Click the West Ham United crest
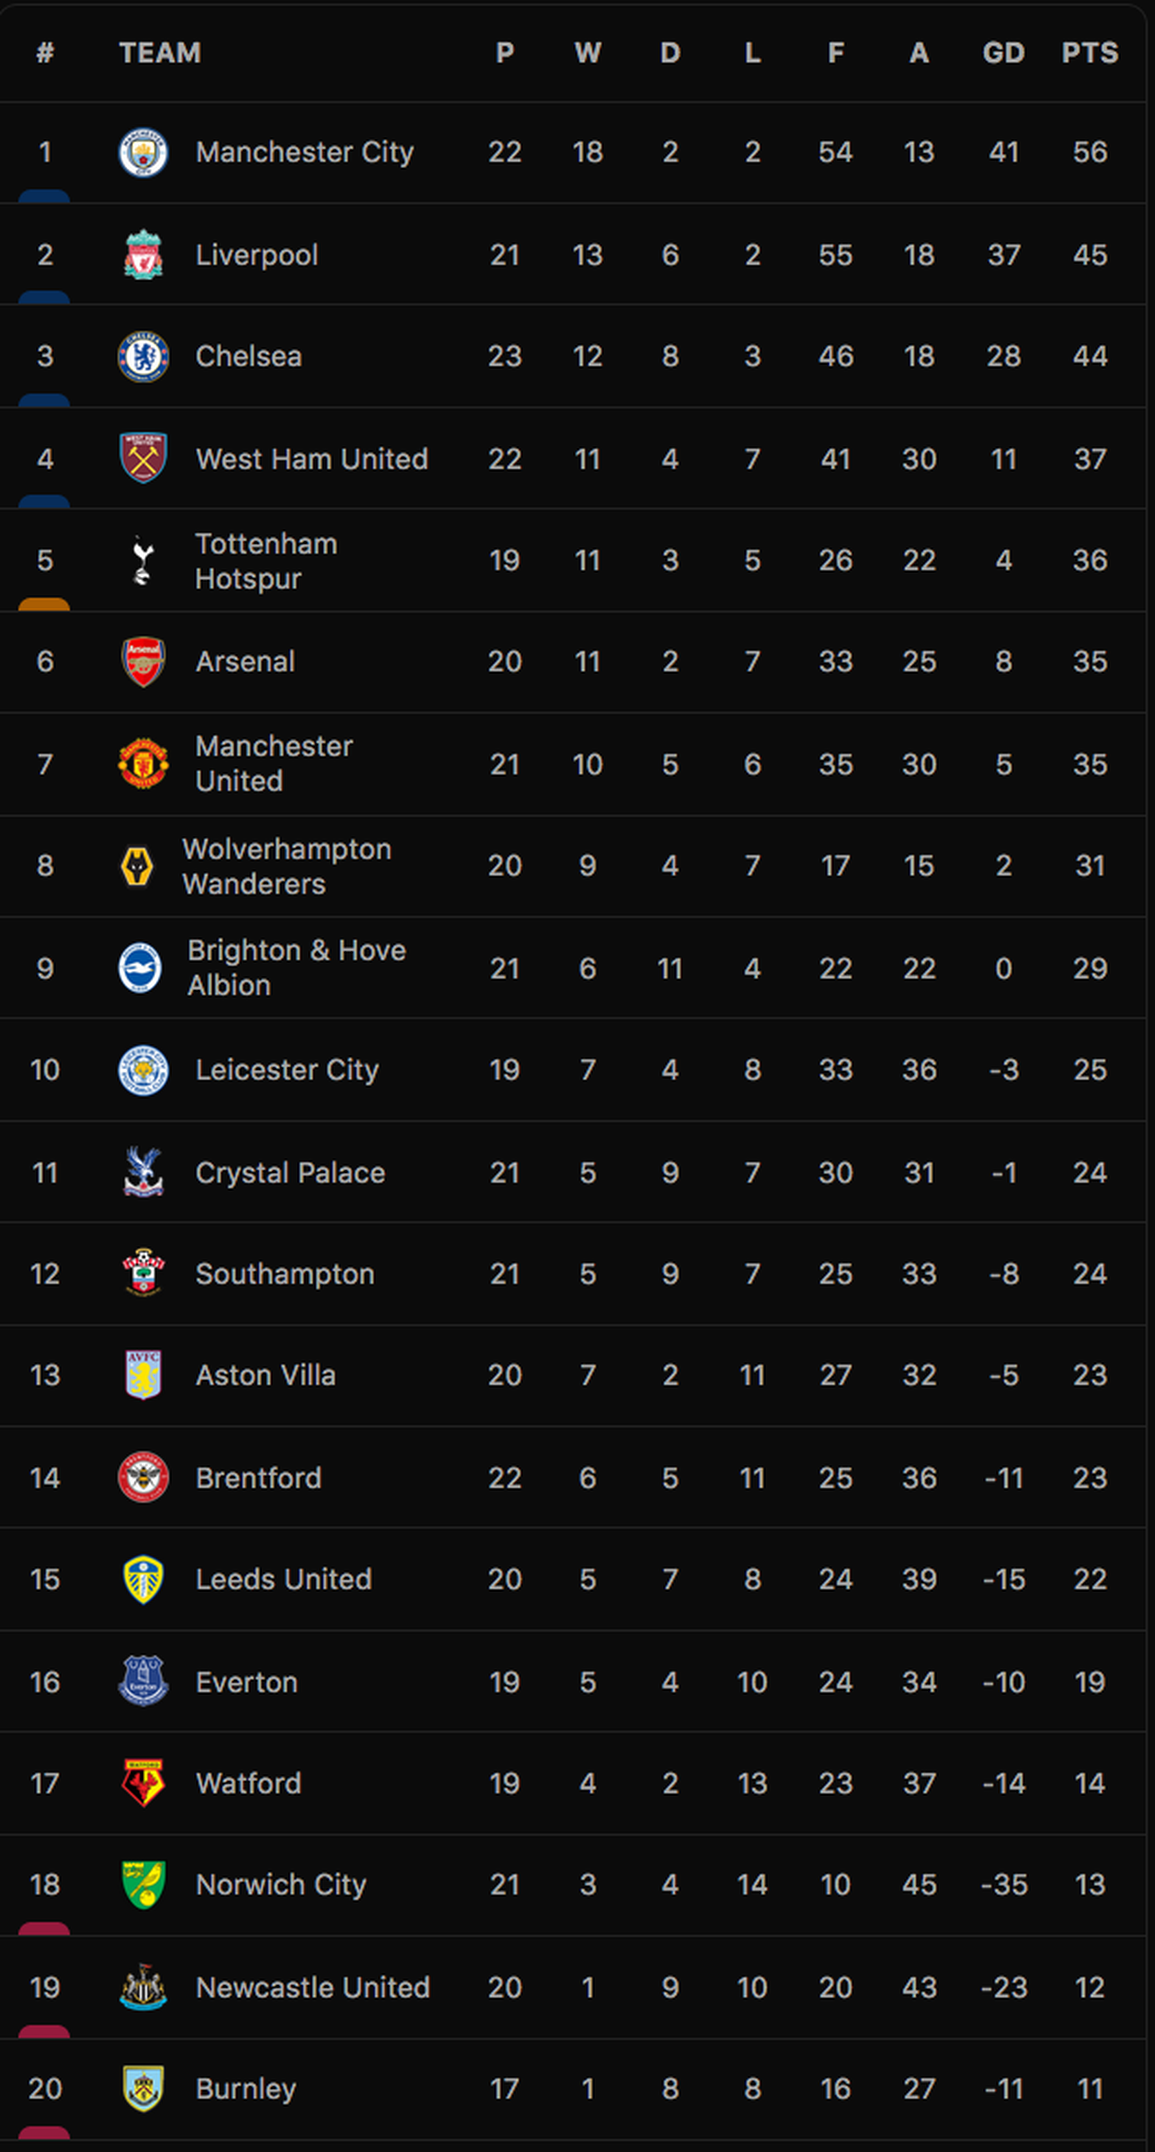 [143, 458]
